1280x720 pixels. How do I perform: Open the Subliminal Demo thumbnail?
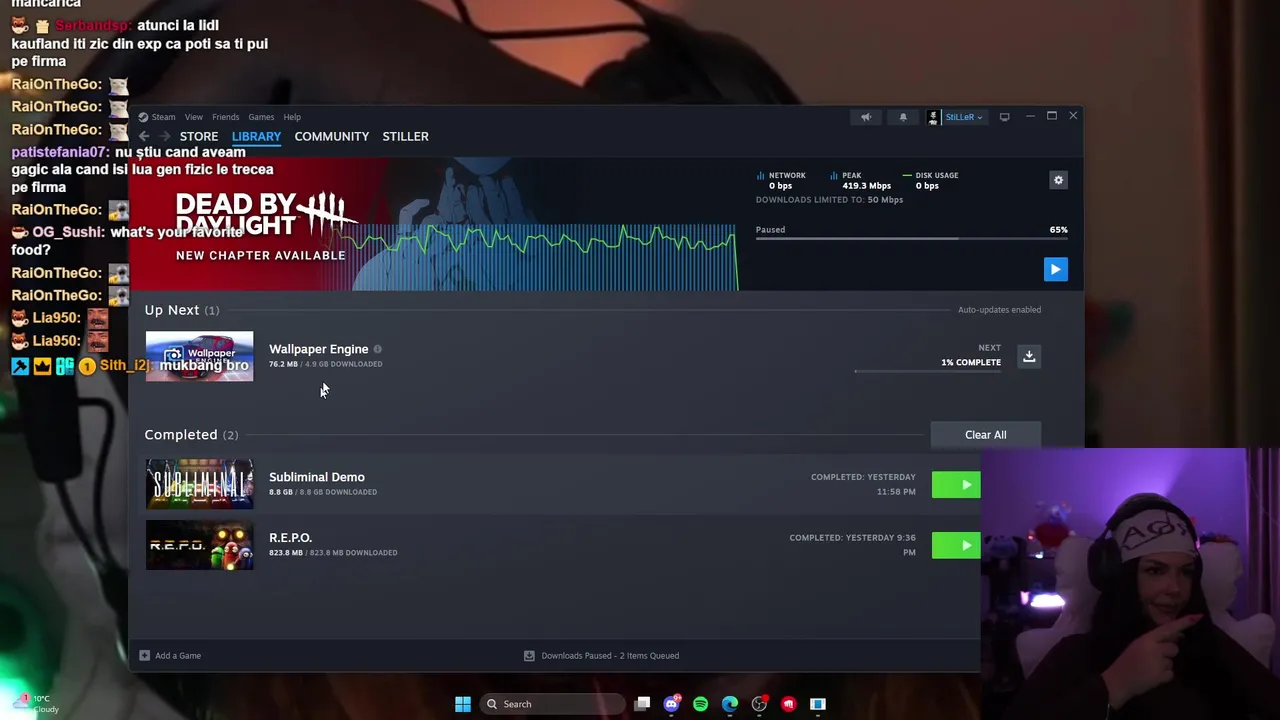tap(199, 484)
